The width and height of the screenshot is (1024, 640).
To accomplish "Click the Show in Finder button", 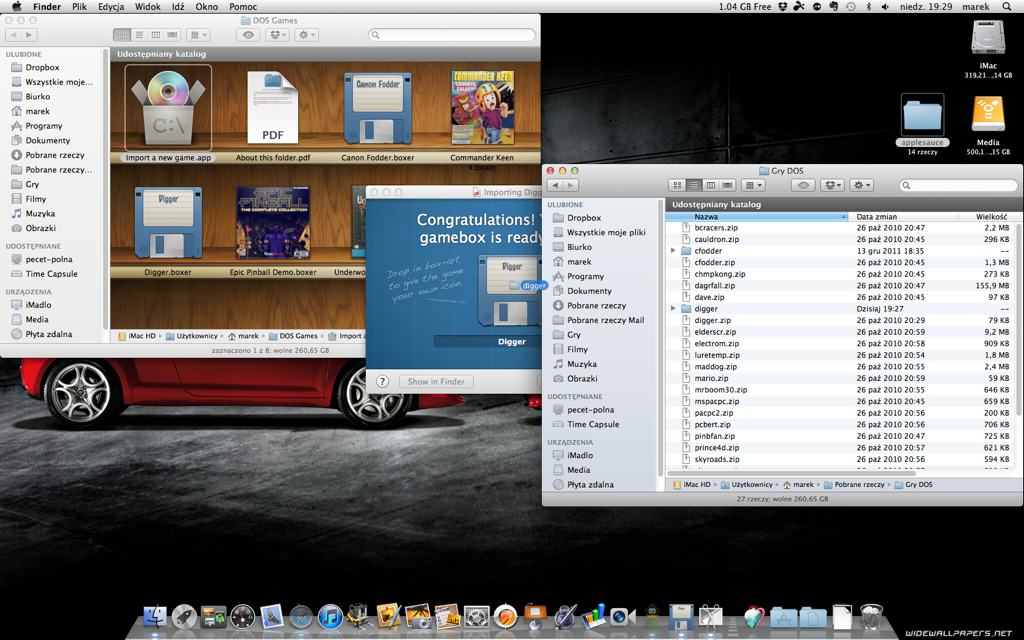I will pyautogui.click(x=436, y=381).
